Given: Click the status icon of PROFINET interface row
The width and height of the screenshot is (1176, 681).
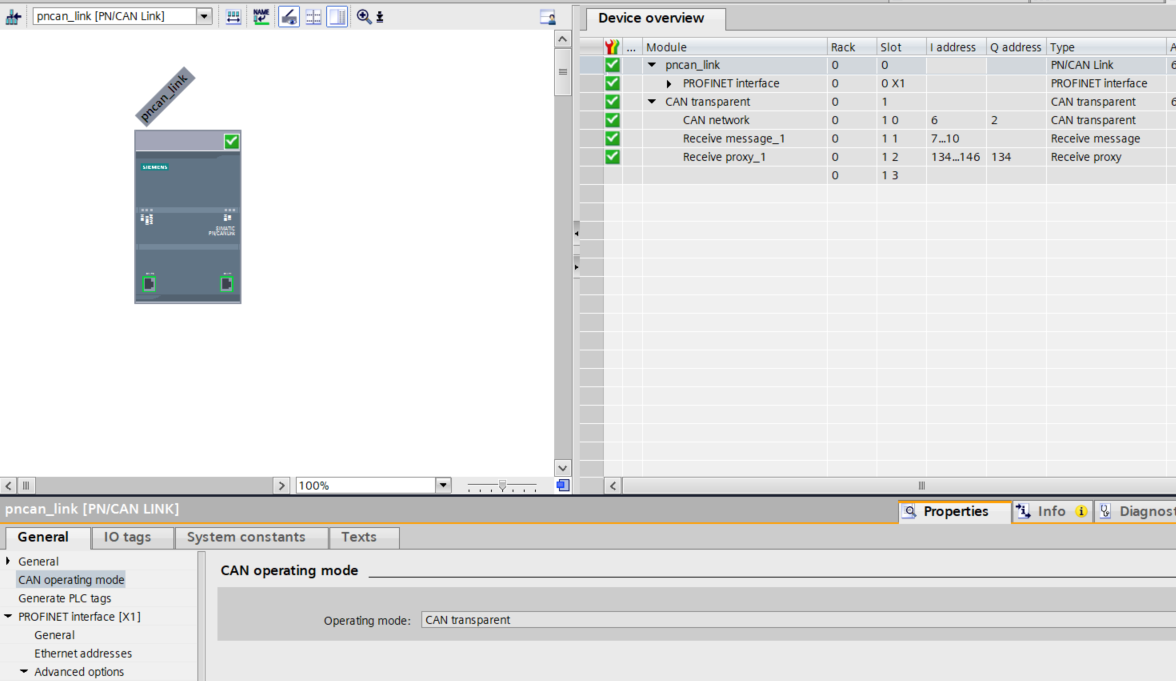Looking at the screenshot, I should pyautogui.click(x=613, y=83).
